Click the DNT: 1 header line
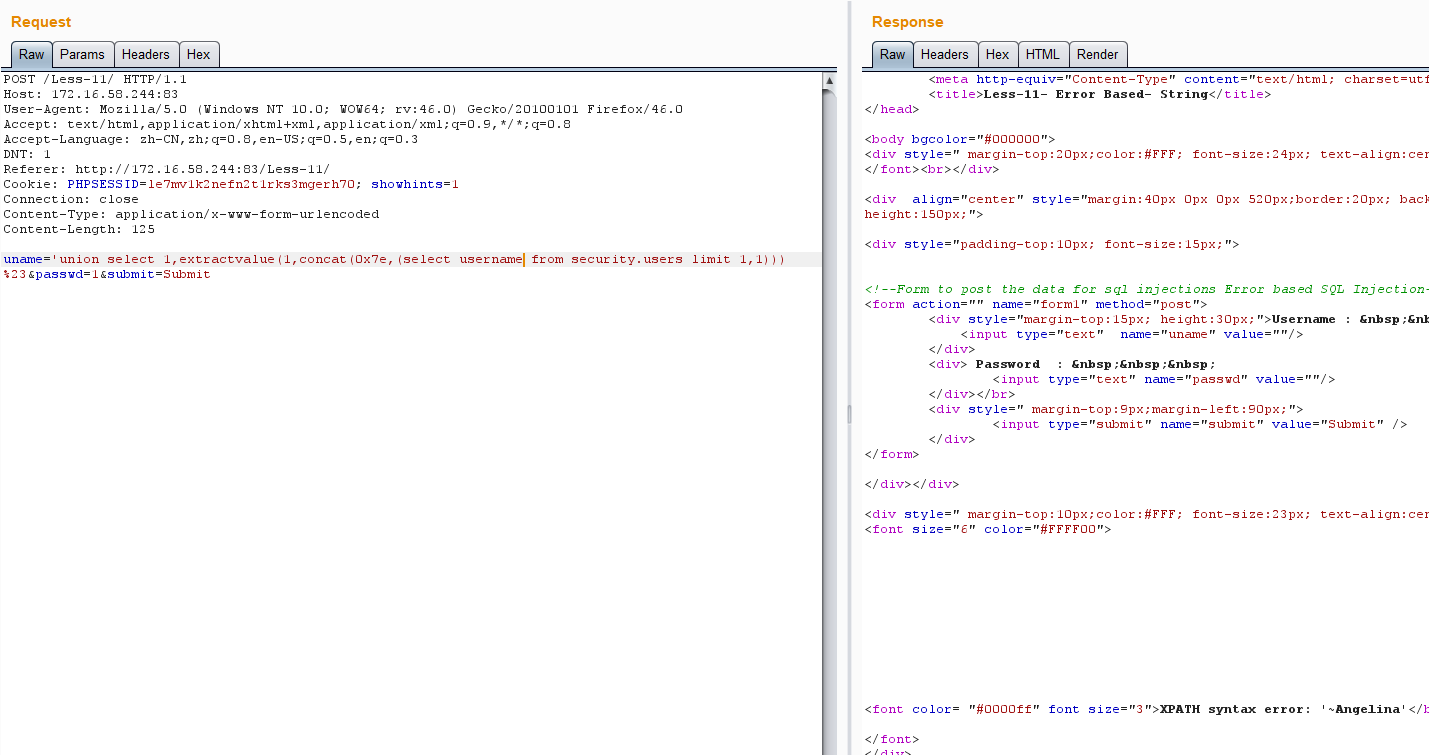Image resolution: width=1429 pixels, height=755 pixels. (x=27, y=154)
